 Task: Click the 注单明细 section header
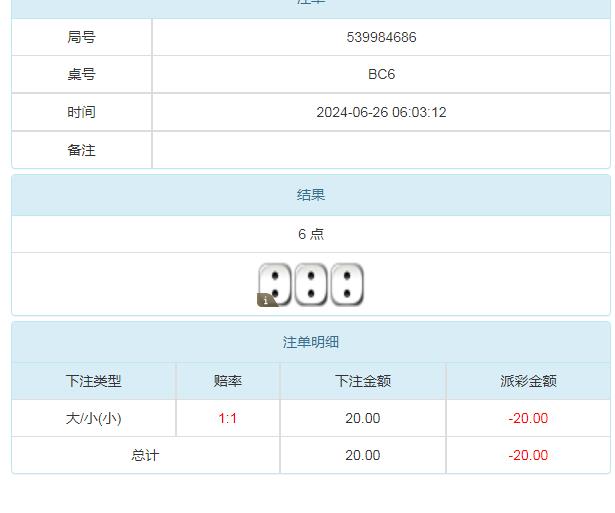point(311,342)
